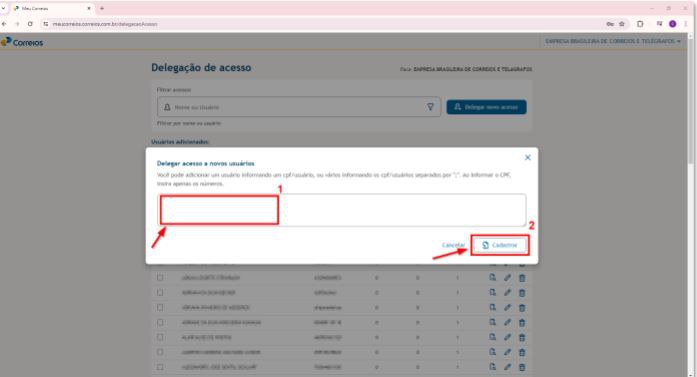Tick the checkbox of the first fully visible user row
Image resolution: width=697 pixels, height=377 pixels.
(160, 277)
